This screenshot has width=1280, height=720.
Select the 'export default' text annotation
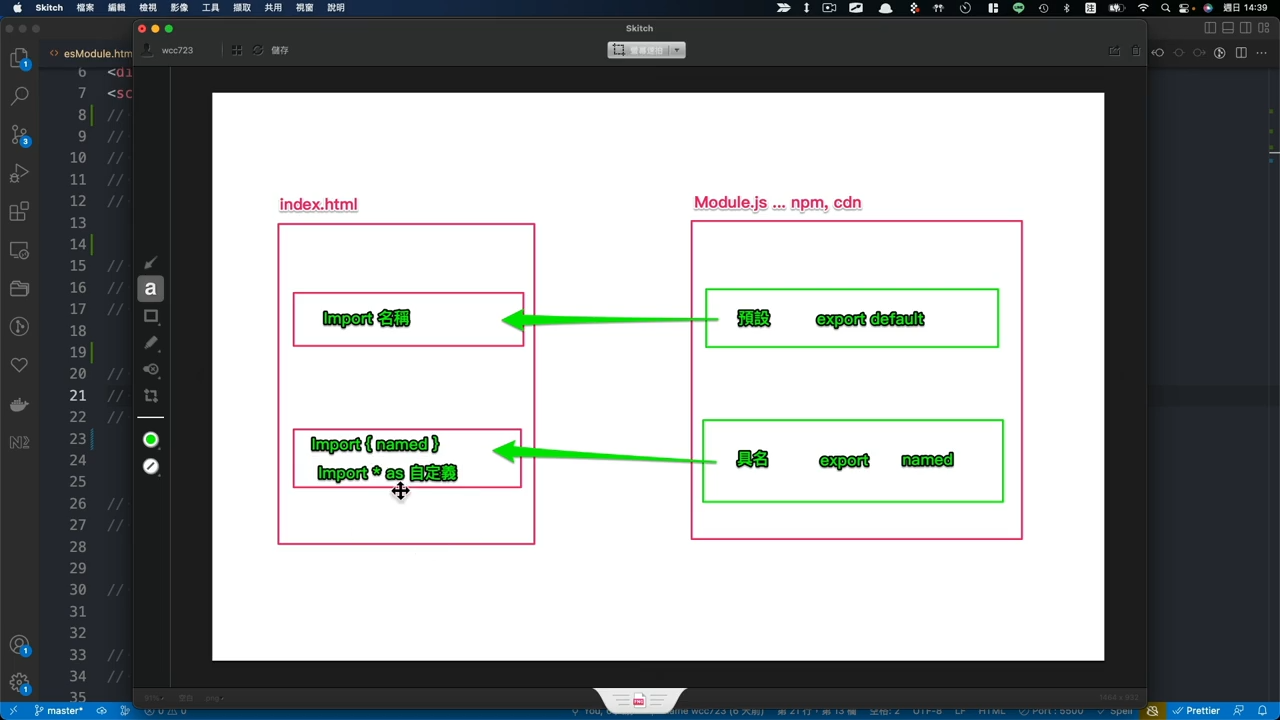(x=870, y=319)
